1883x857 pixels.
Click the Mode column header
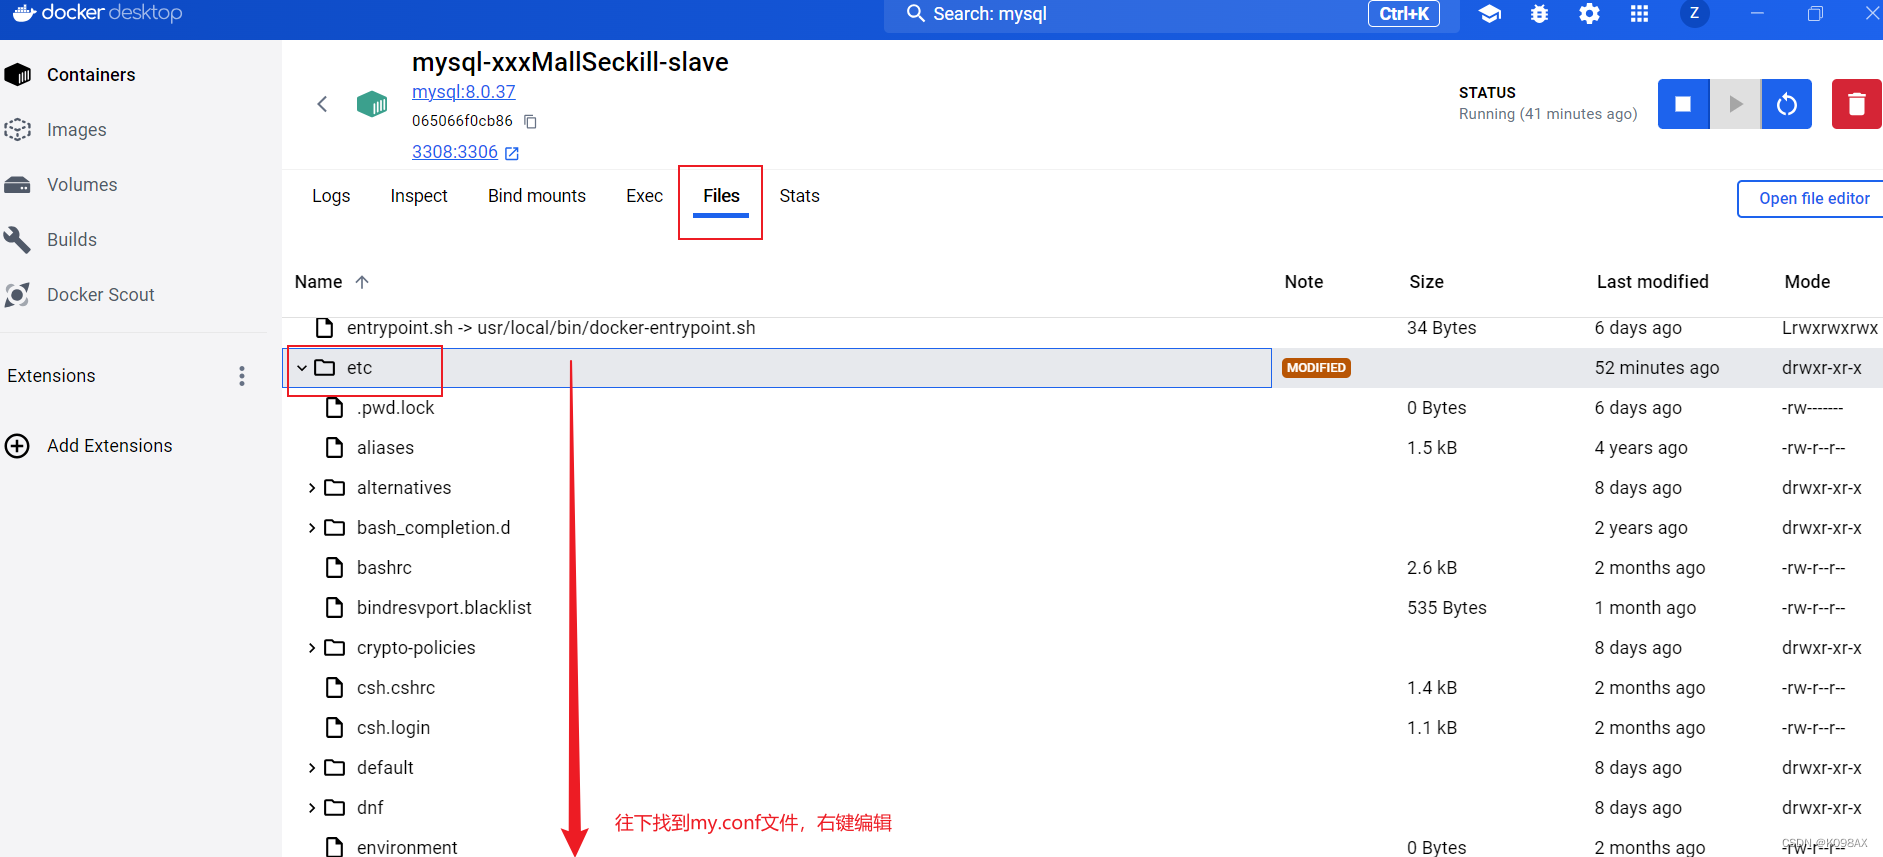point(1807,282)
